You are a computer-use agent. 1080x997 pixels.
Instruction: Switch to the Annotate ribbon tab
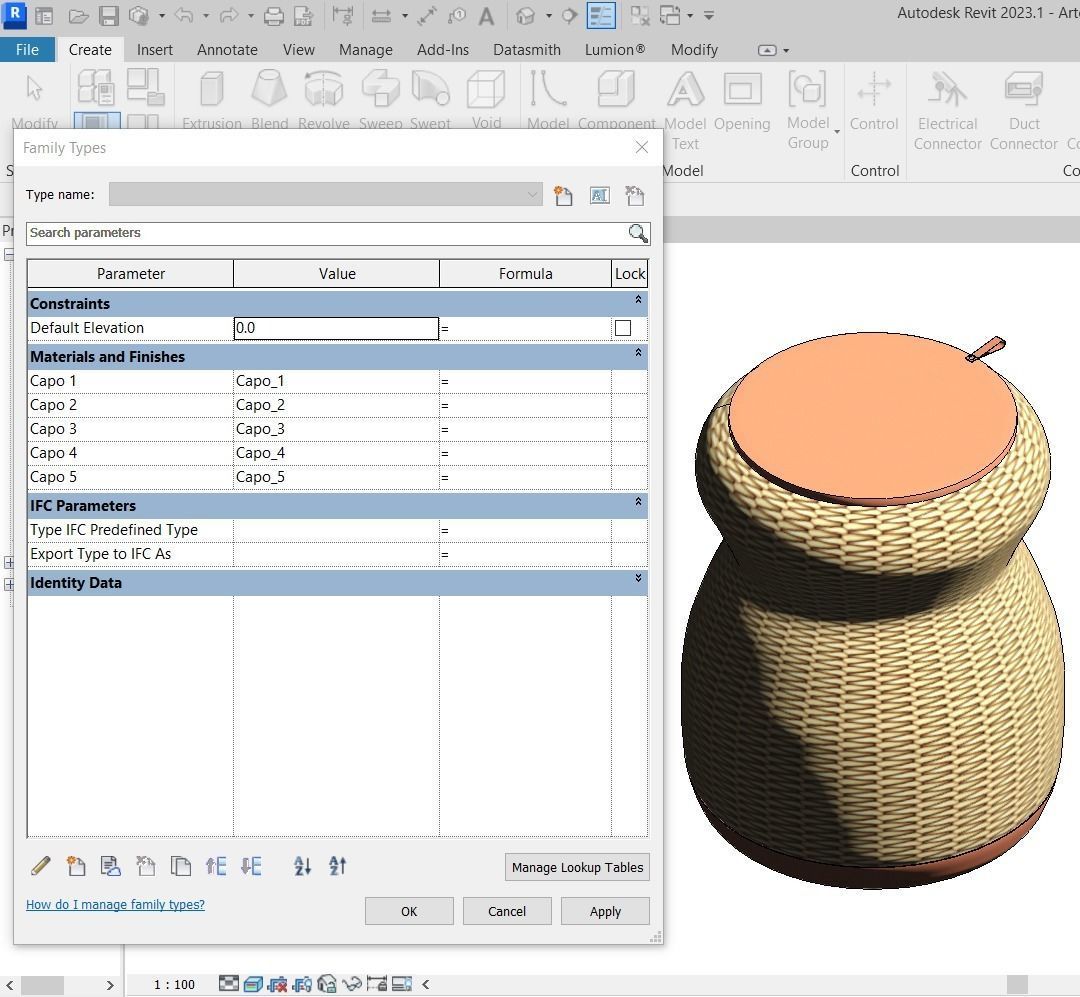point(227,50)
